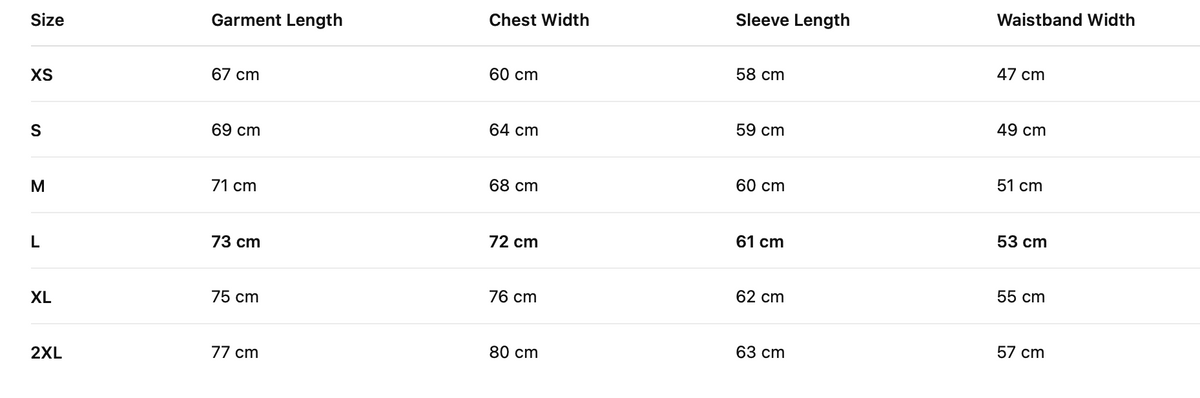Click the 67 cm garment length cell

(235, 75)
